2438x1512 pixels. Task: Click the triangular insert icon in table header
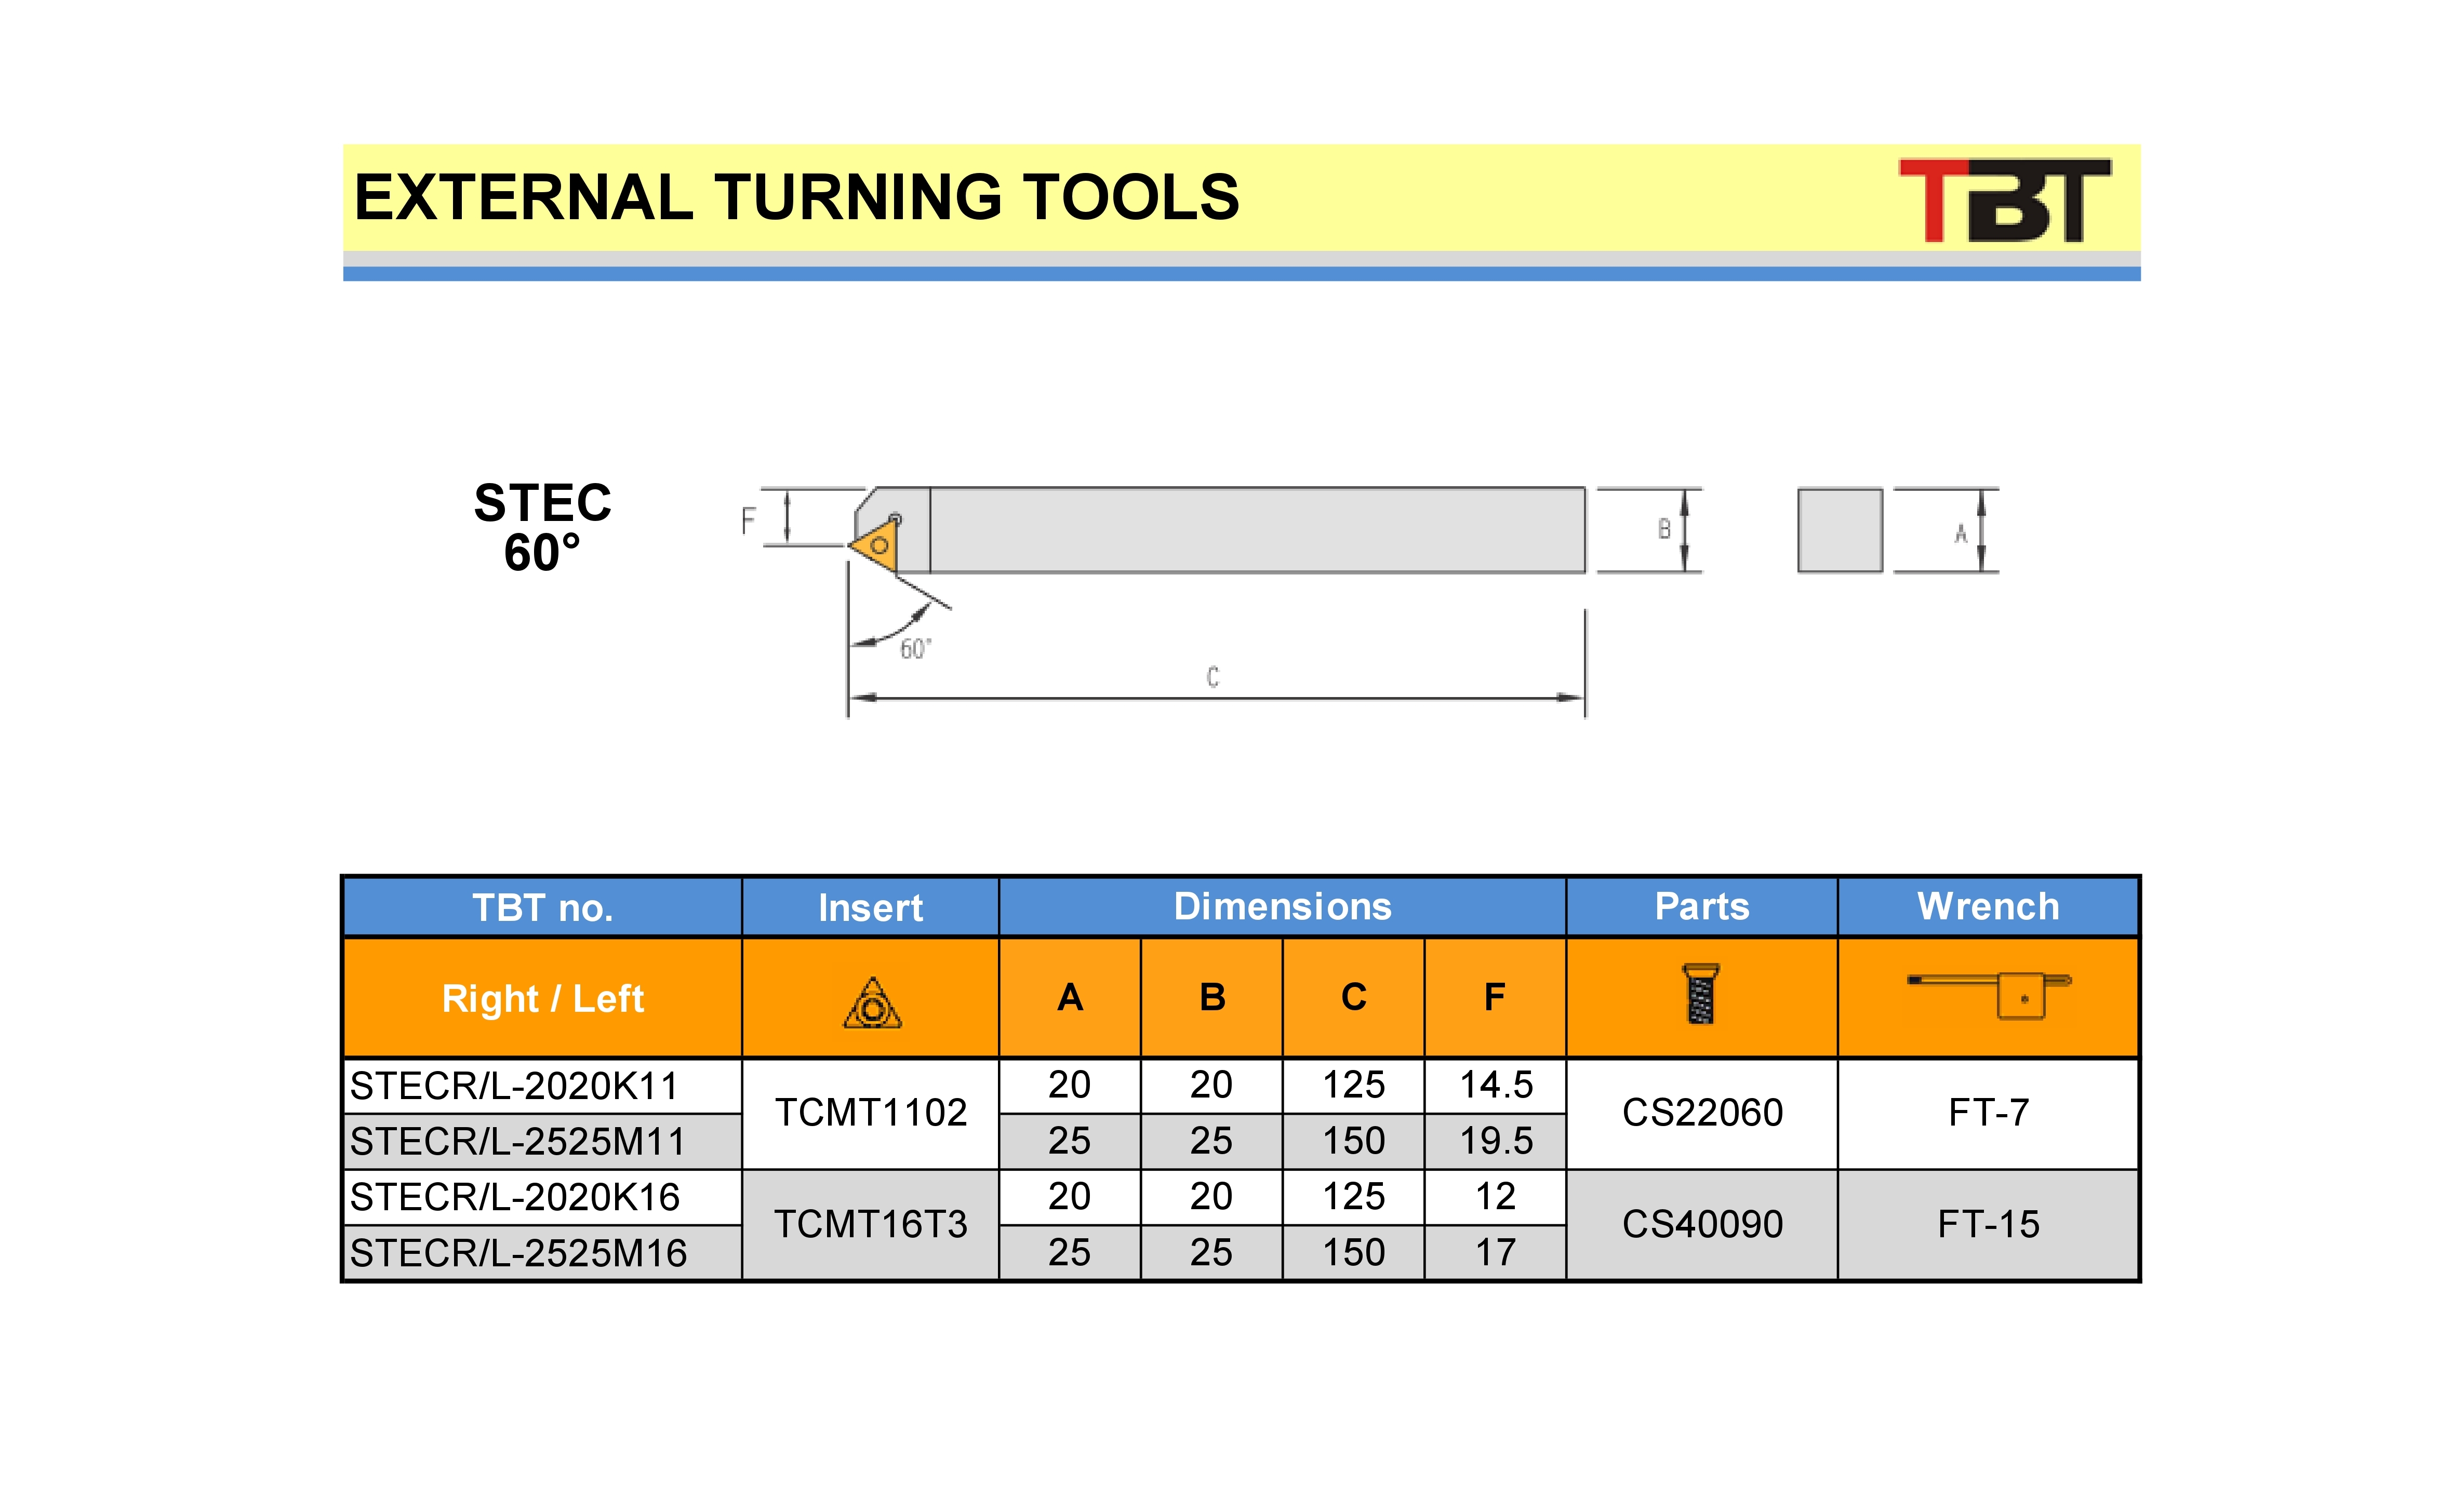pos(872,1003)
